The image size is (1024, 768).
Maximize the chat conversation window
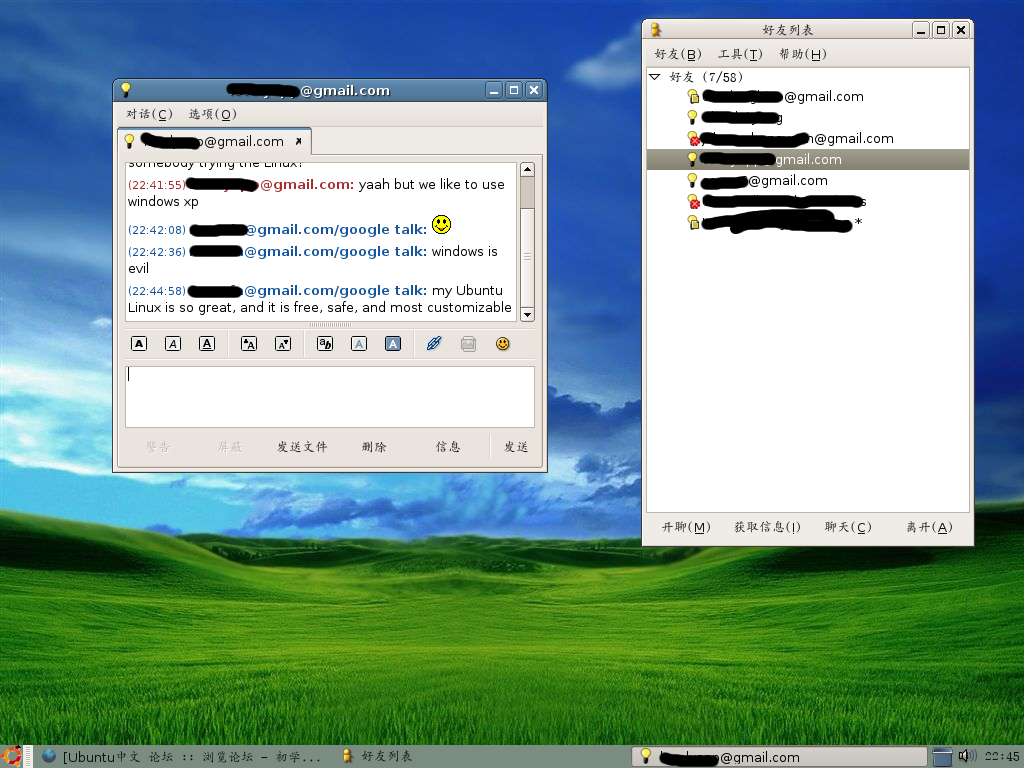[514, 90]
